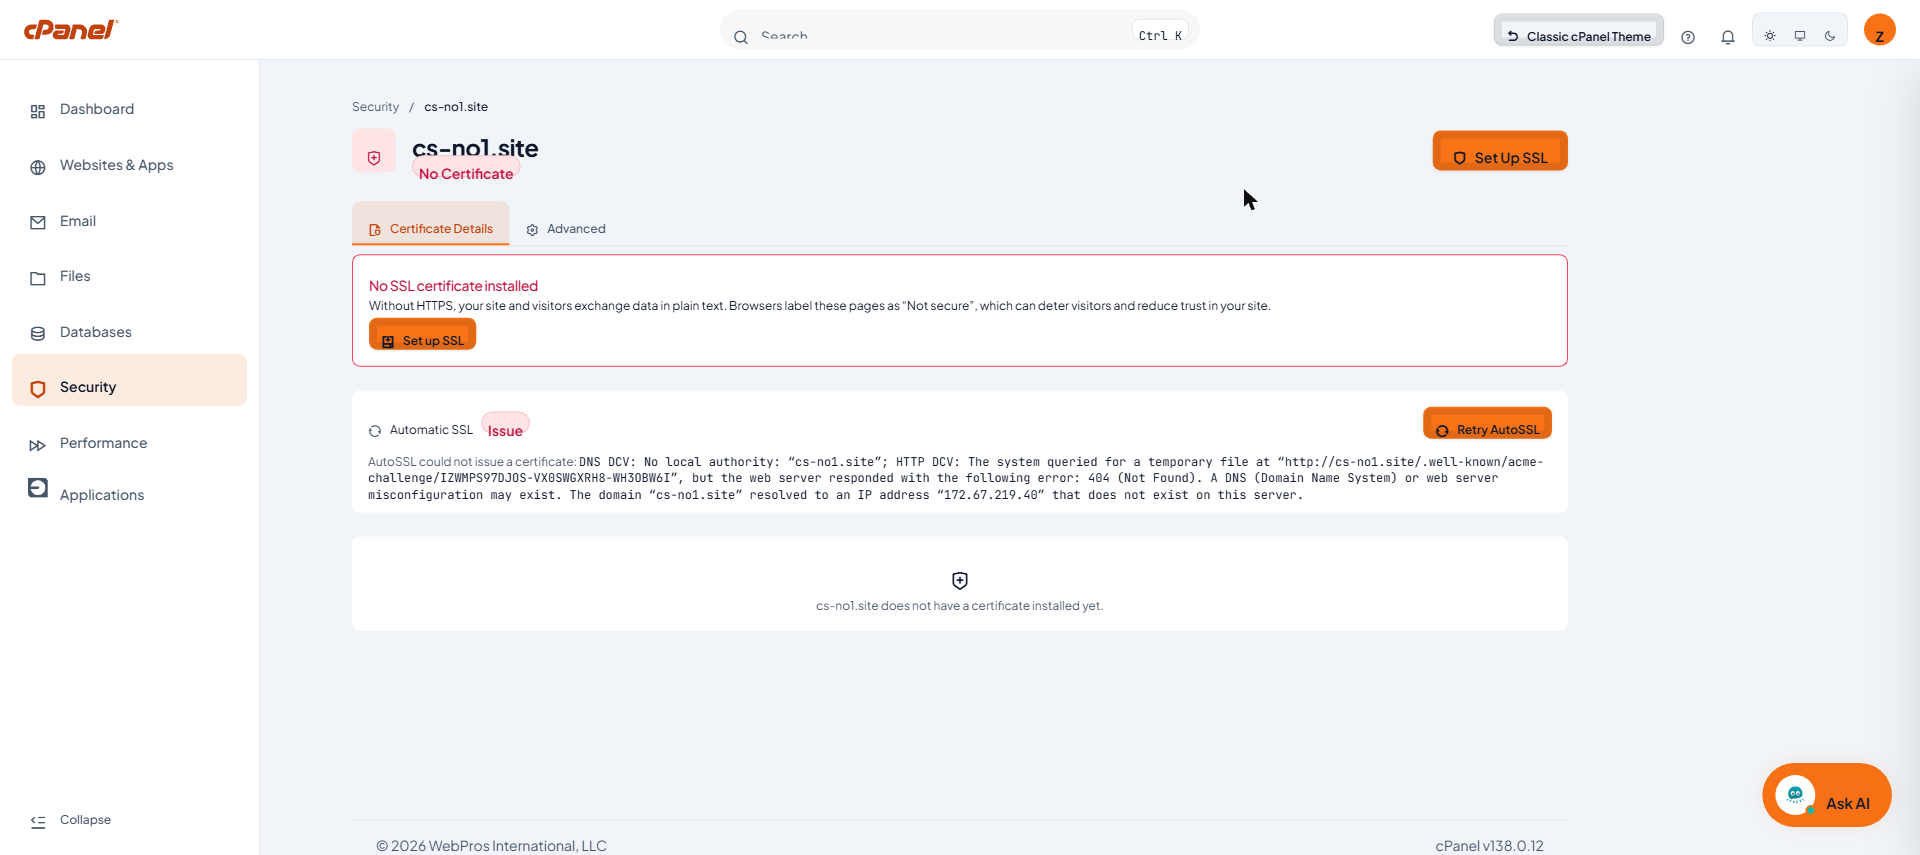Viewport: 1920px width, 855px height.
Task: Click the cPanel logo
Action: pos(70,30)
